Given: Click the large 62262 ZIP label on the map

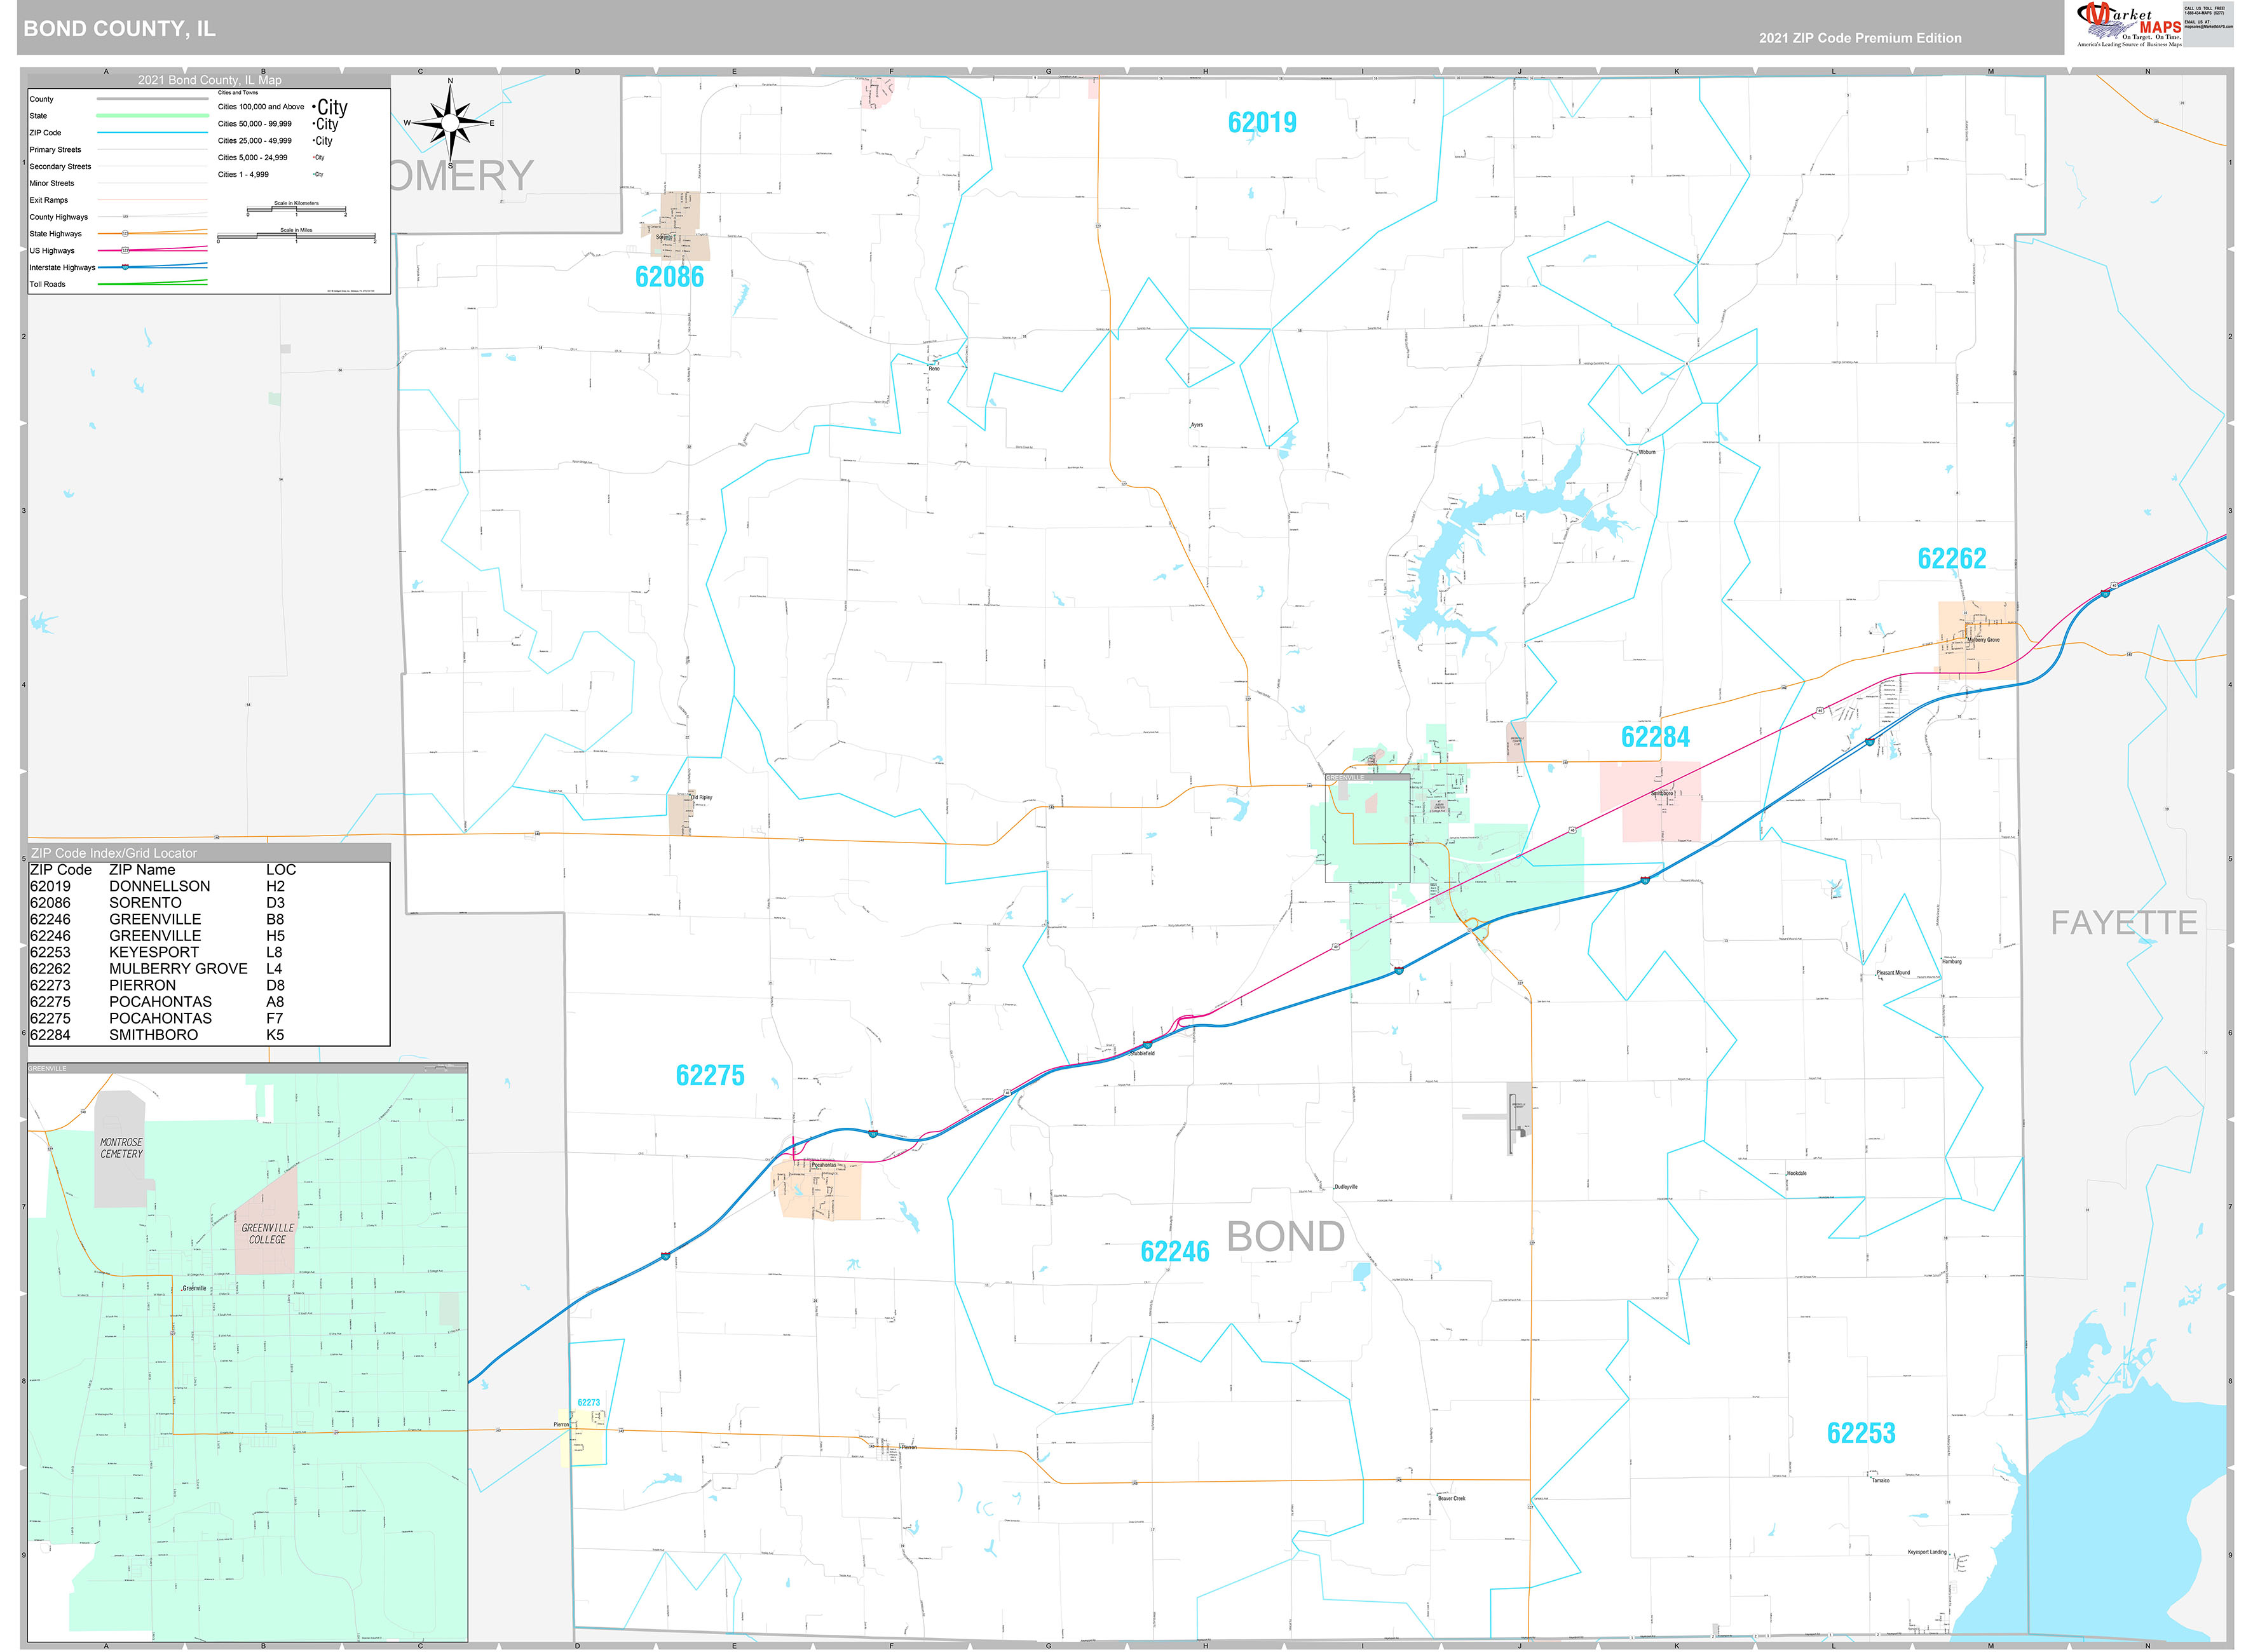Looking at the screenshot, I should coord(1951,558).
